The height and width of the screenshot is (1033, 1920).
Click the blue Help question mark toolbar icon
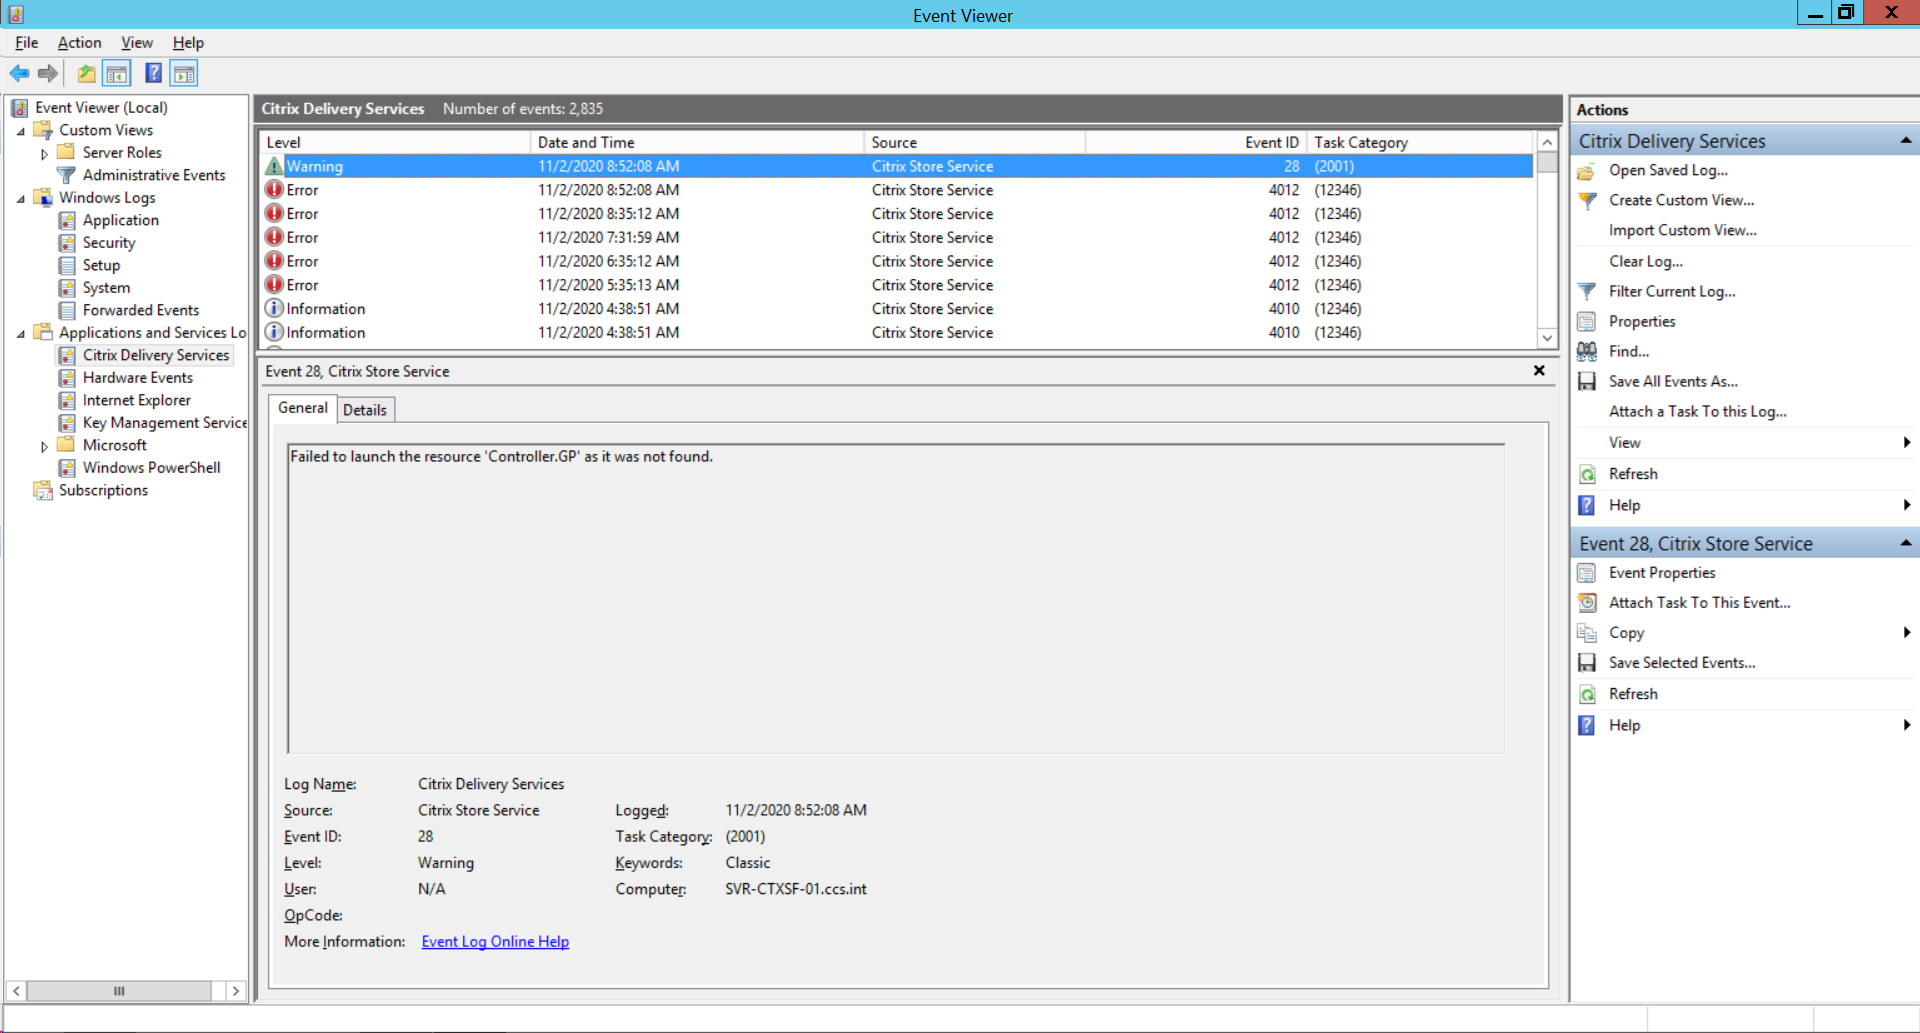[x=153, y=73]
